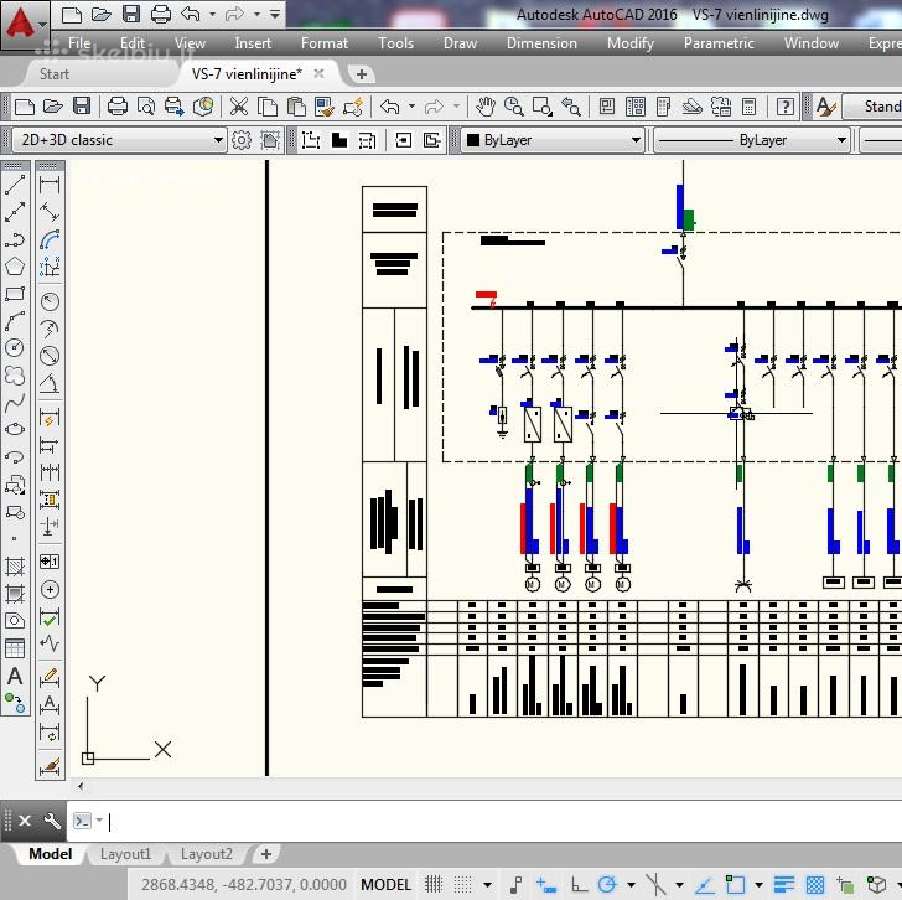Click the Plot print icon in Standard toolbar
Viewport: 902px width, 900px height.
(x=117, y=106)
